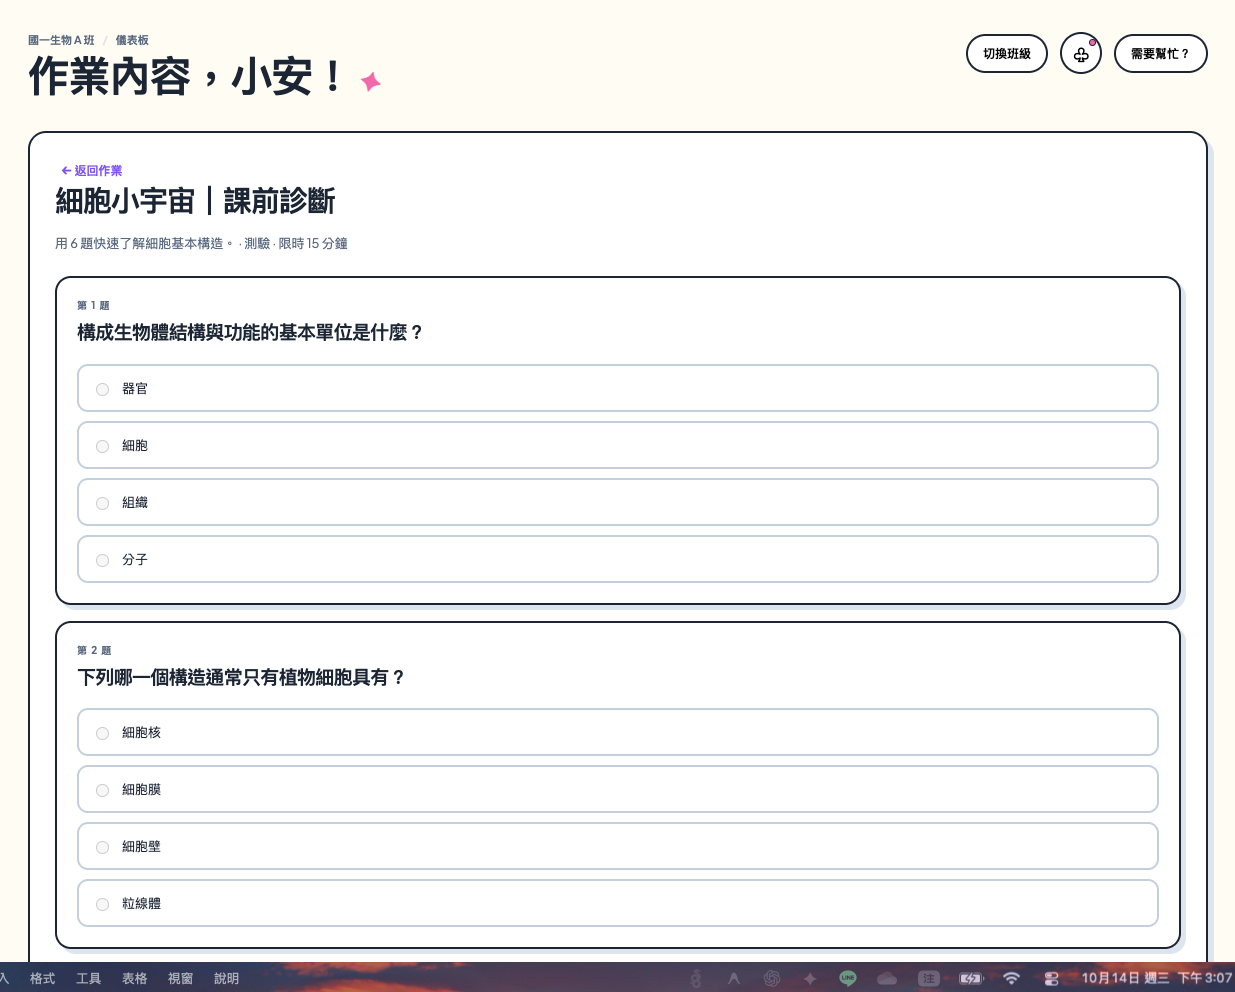Click the battery charging icon

tap(971, 978)
